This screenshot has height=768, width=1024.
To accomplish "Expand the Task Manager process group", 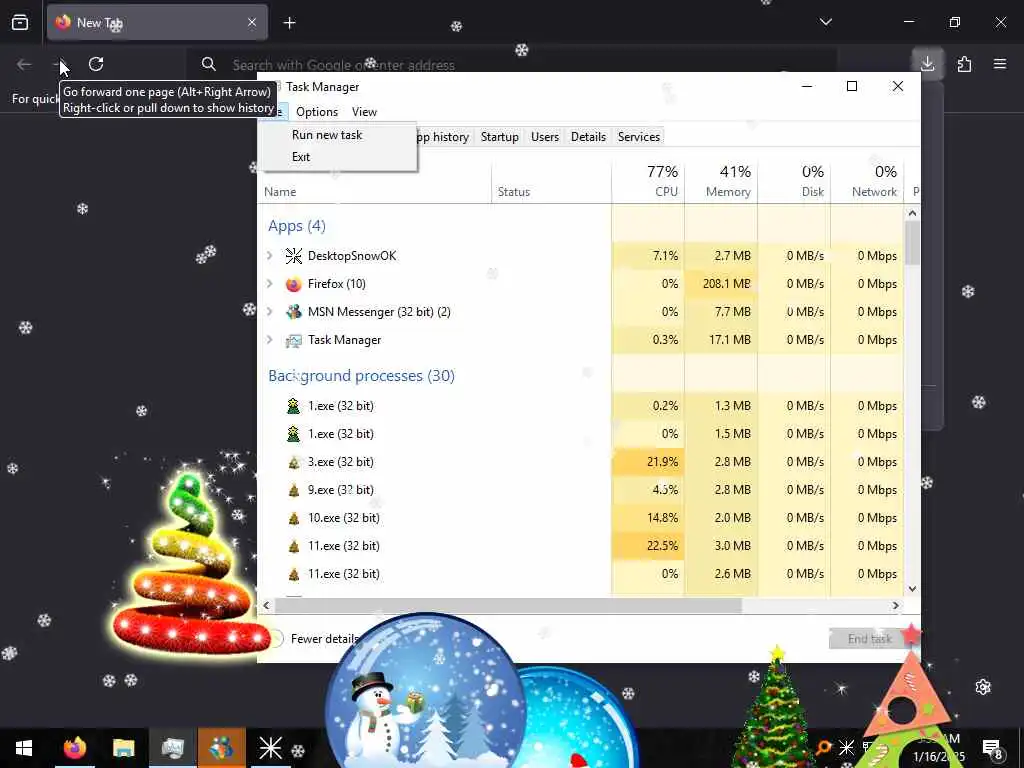I will coord(270,340).
